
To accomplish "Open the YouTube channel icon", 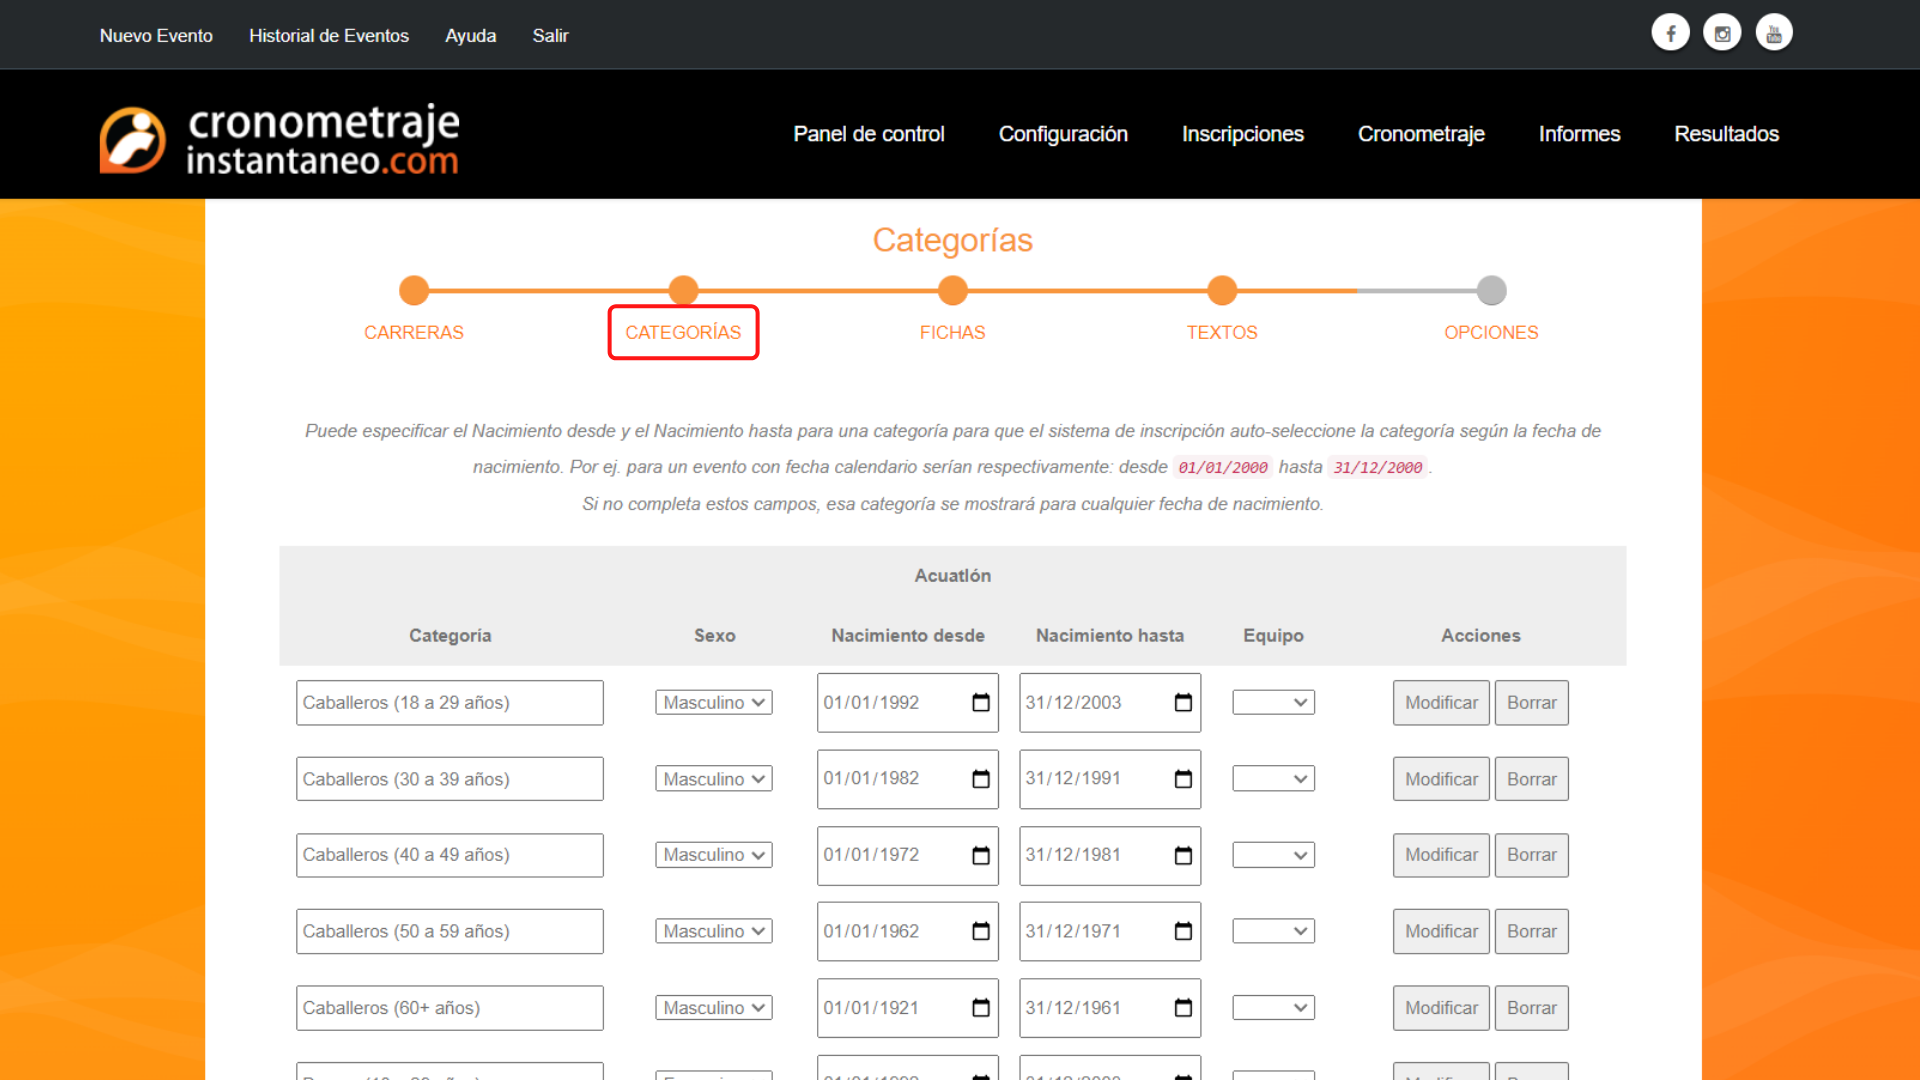I will (1774, 31).
